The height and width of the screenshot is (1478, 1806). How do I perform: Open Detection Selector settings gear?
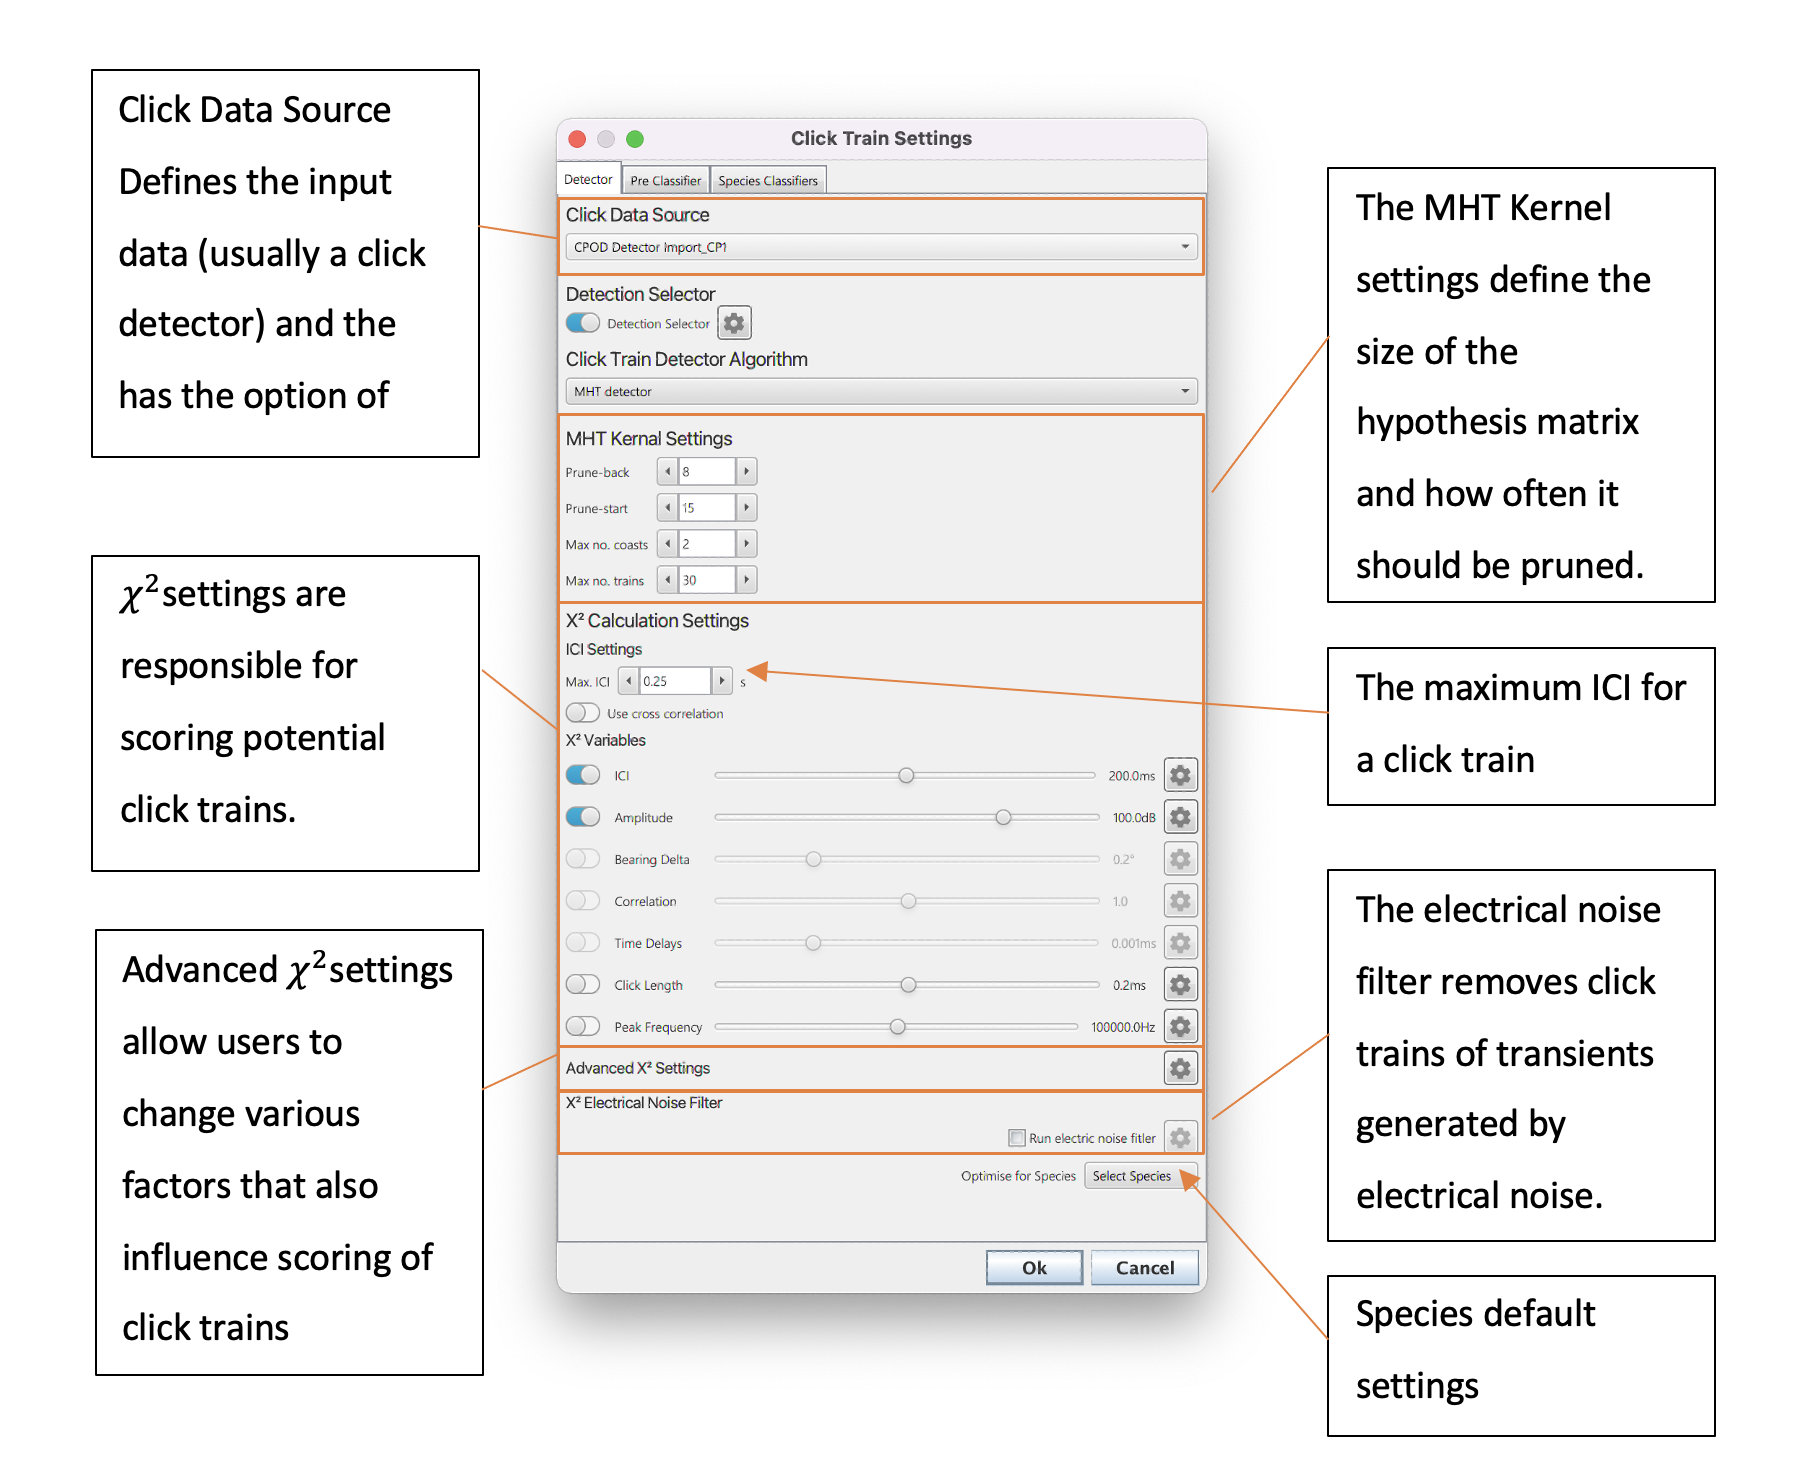[734, 323]
